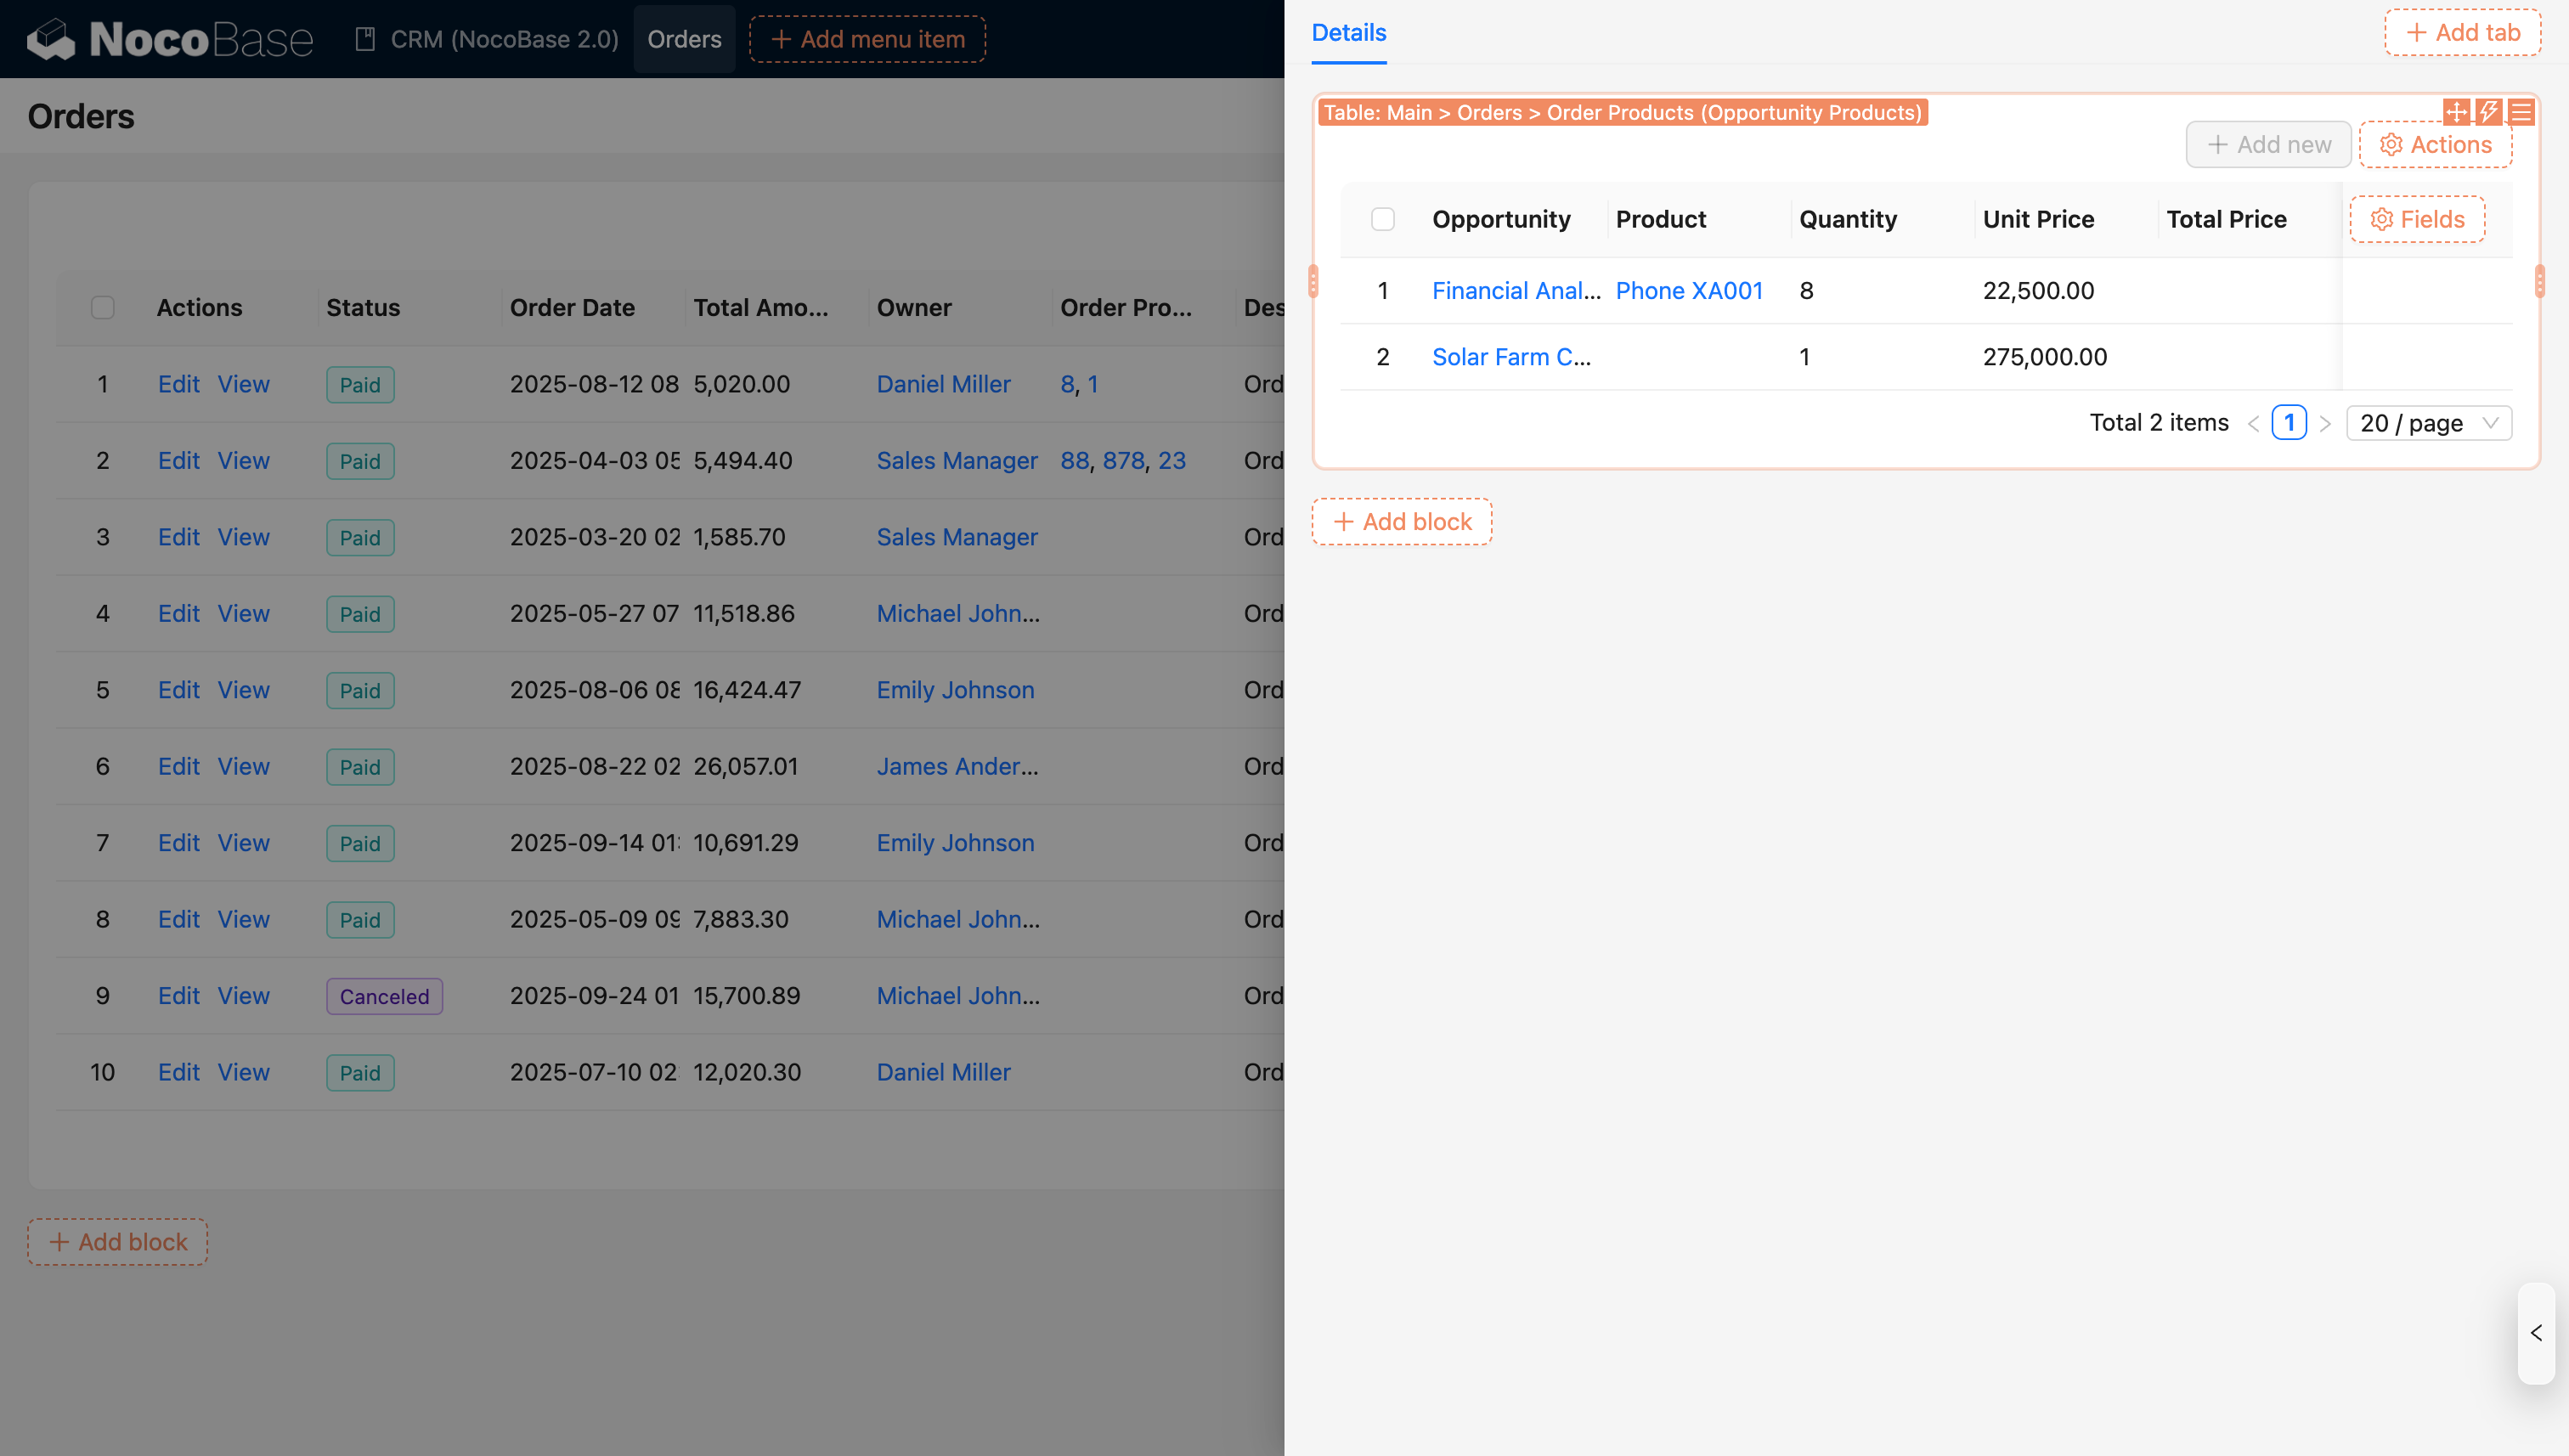Screen dimensions: 2569x1456
Task: Click the drag-move icon on the table block
Action: (2455, 112)
